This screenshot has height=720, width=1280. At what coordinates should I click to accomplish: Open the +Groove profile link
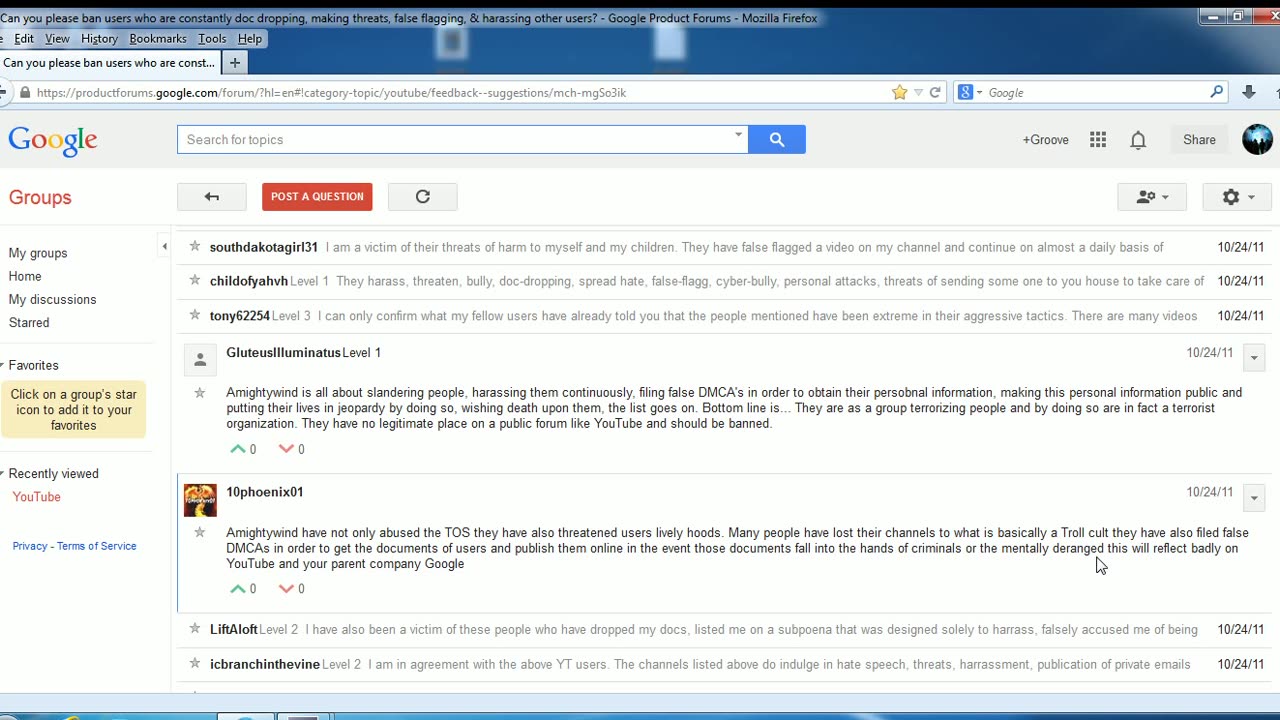(1045, 140)
